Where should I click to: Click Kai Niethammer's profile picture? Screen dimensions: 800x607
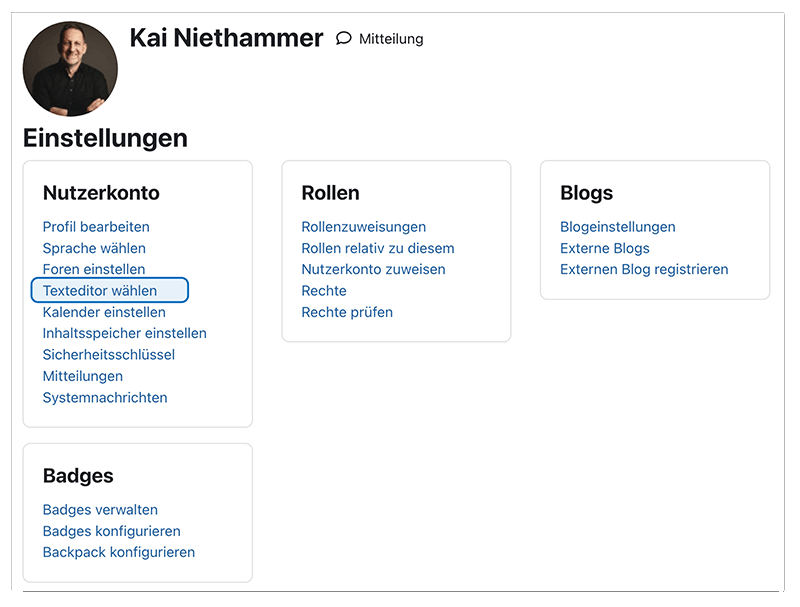[x=70, y=69]
